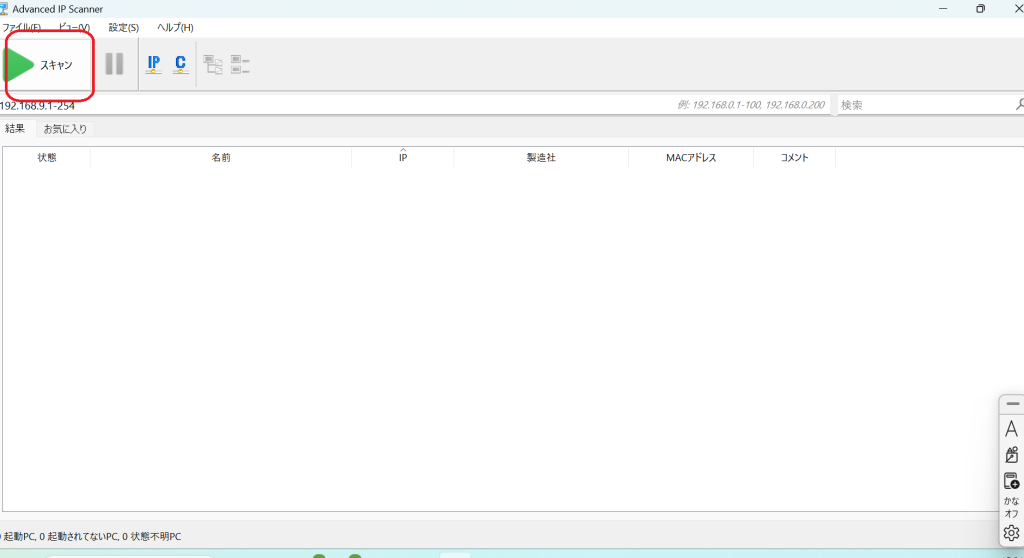Toggle the かな オフ kana input switch
The height and width of the screenshot is (558, 1024).
coord(1011,507)
